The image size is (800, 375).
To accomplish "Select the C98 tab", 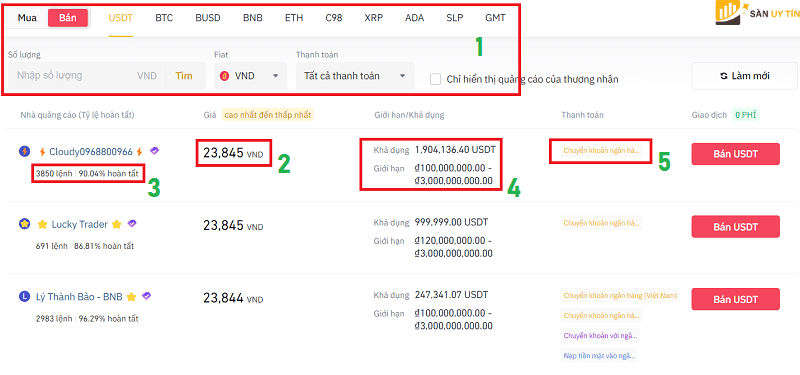I will coord(334,18).
